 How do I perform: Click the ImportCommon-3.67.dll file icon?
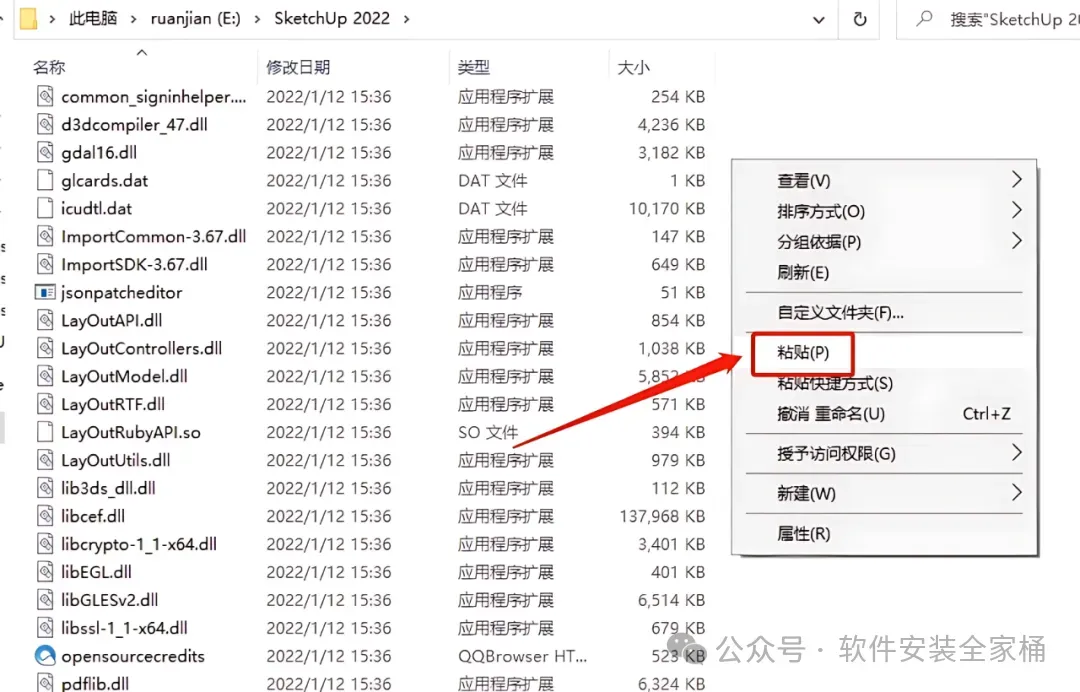(x=45, y=236)
